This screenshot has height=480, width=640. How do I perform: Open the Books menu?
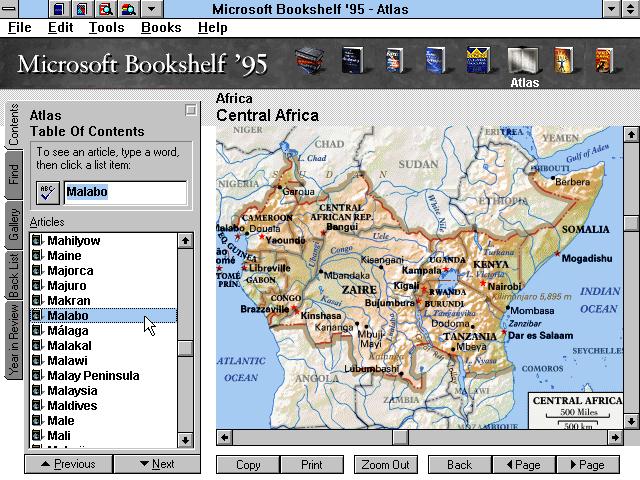click(x=161, y=27)
